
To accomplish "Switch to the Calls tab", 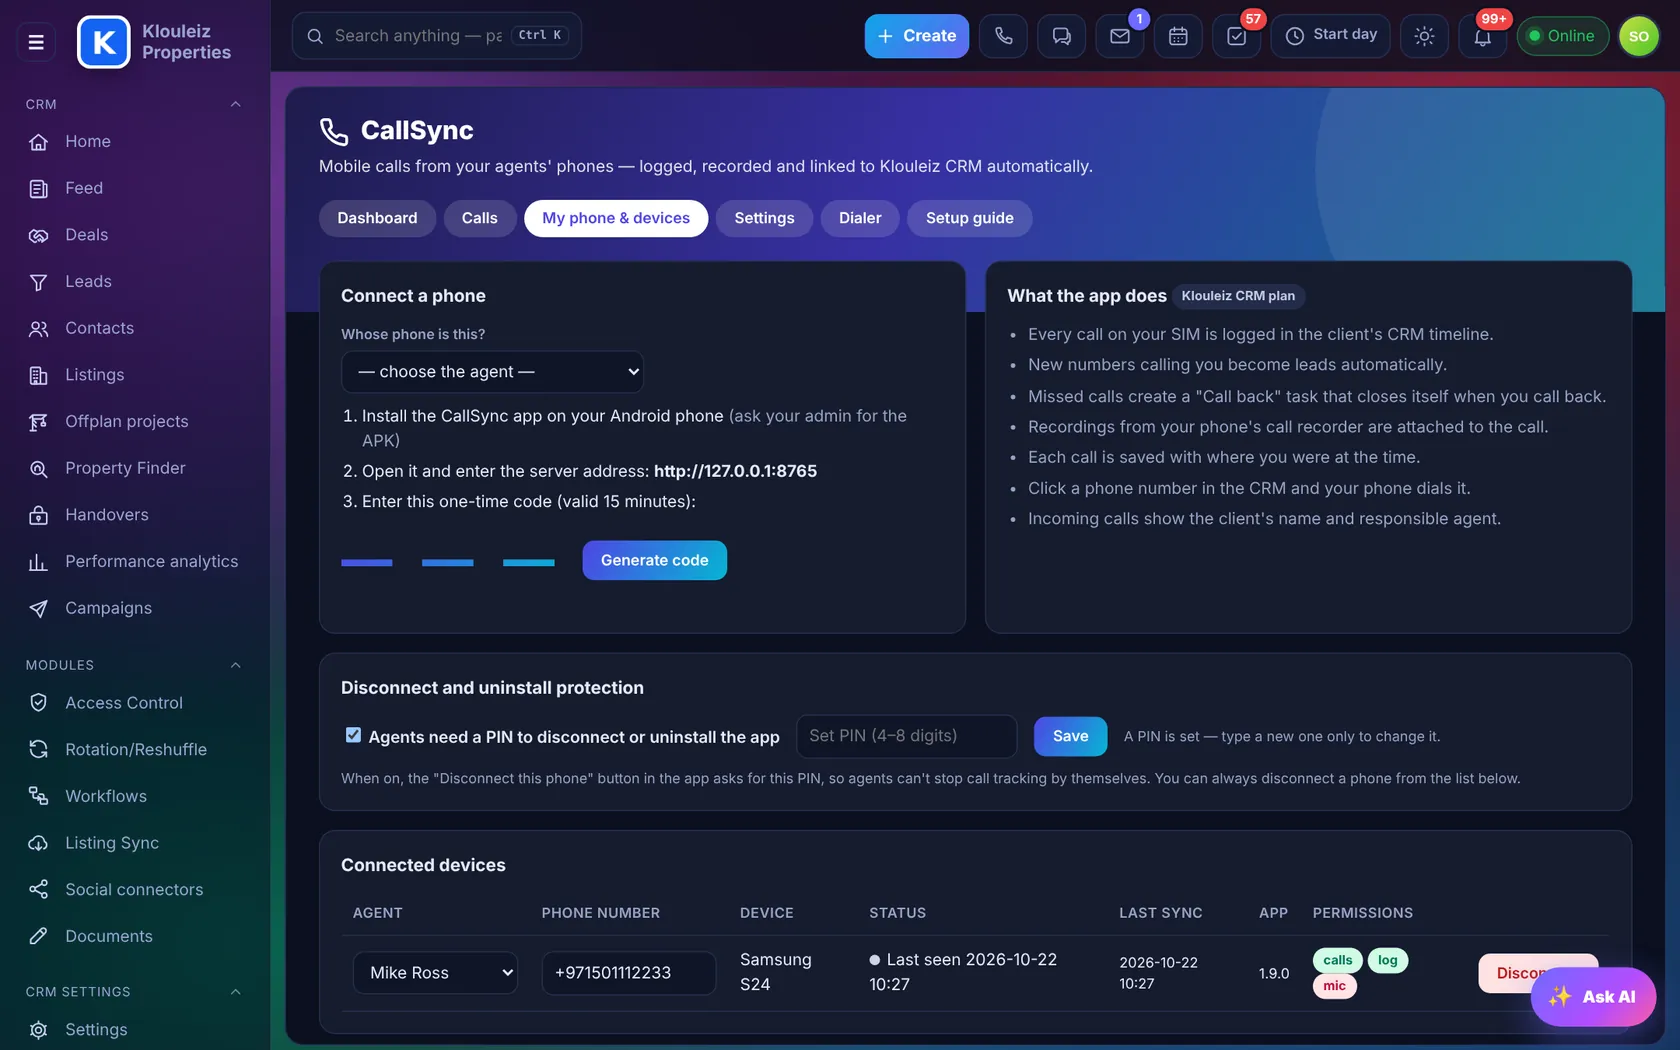I will pyautogui.click(x=479, y=218).
